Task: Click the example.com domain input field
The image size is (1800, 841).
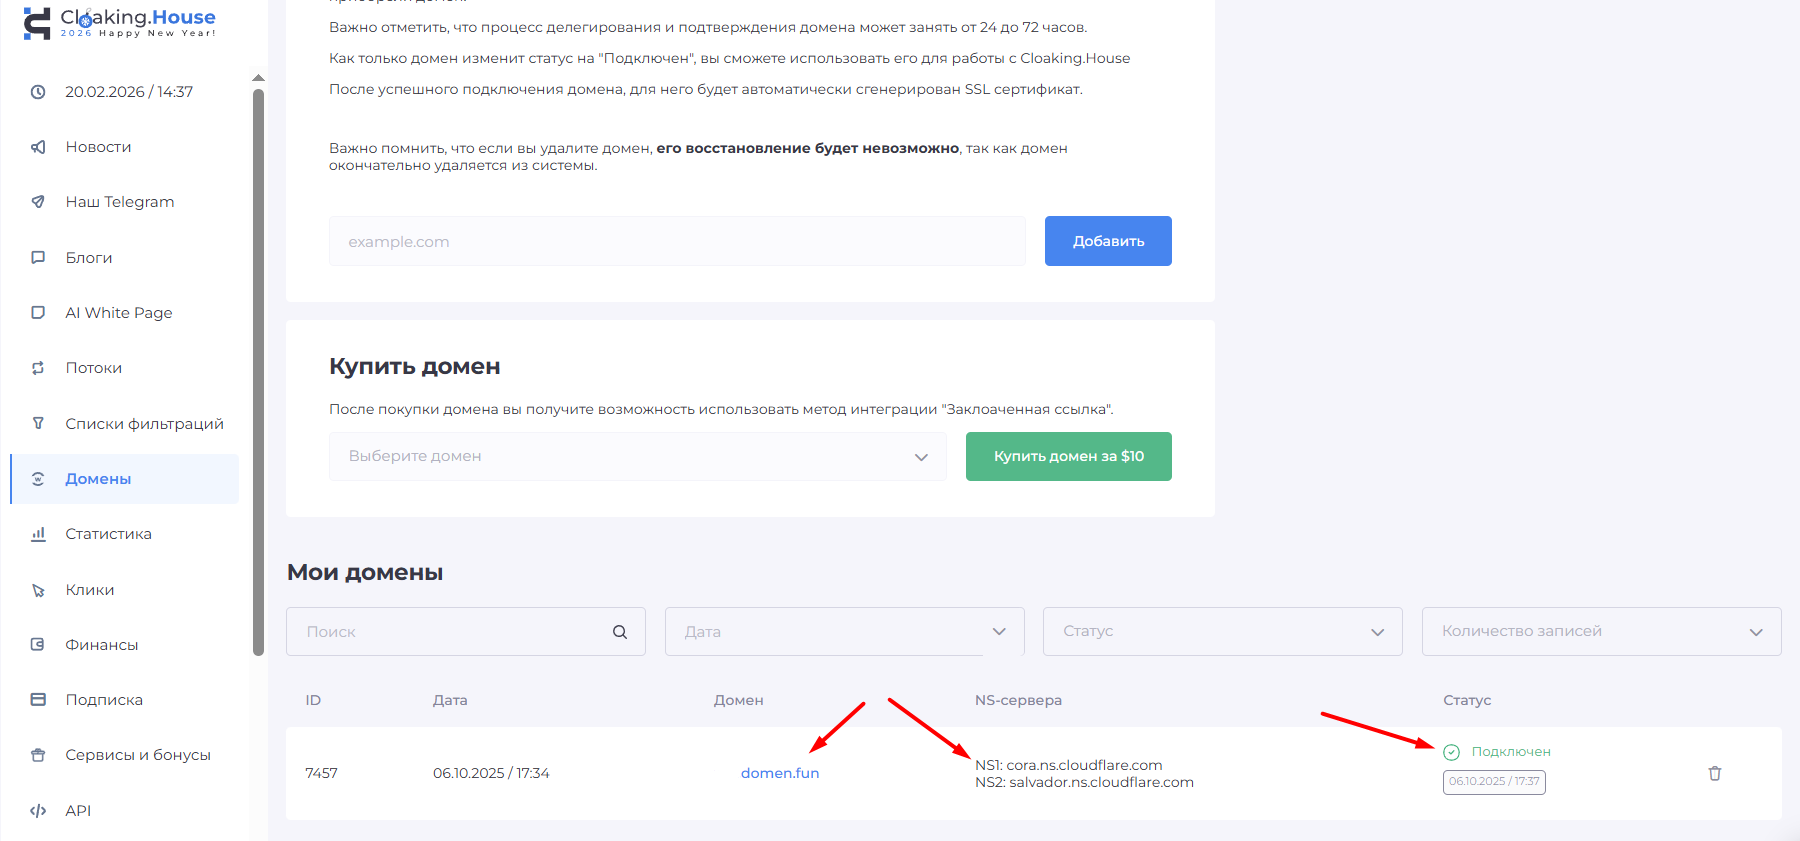Action: tap(677, 242)
